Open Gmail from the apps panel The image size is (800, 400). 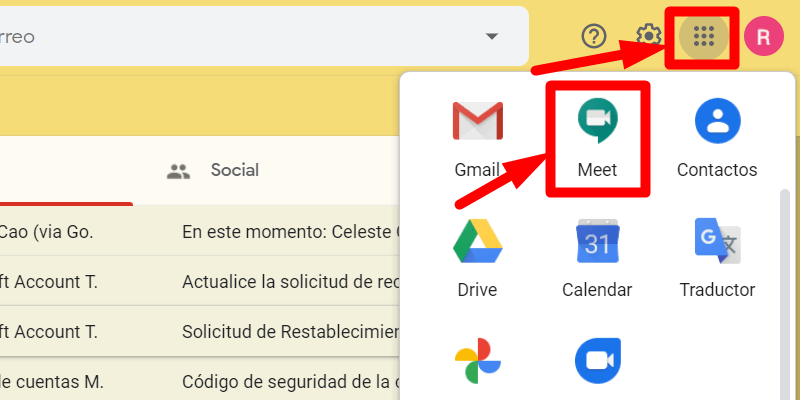[x=478, y=139]
